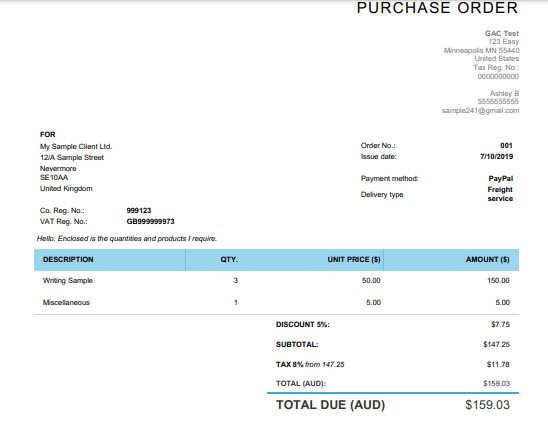Select discount amount $7.75
Viewport: 548px width, 436px height.
click(500, 325)
